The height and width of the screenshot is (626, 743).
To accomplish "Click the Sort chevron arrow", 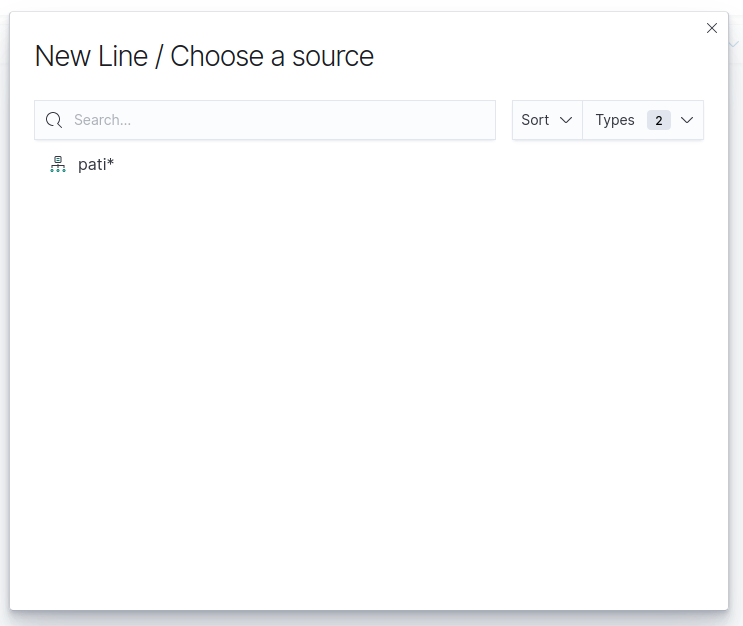I will [566, 120].
